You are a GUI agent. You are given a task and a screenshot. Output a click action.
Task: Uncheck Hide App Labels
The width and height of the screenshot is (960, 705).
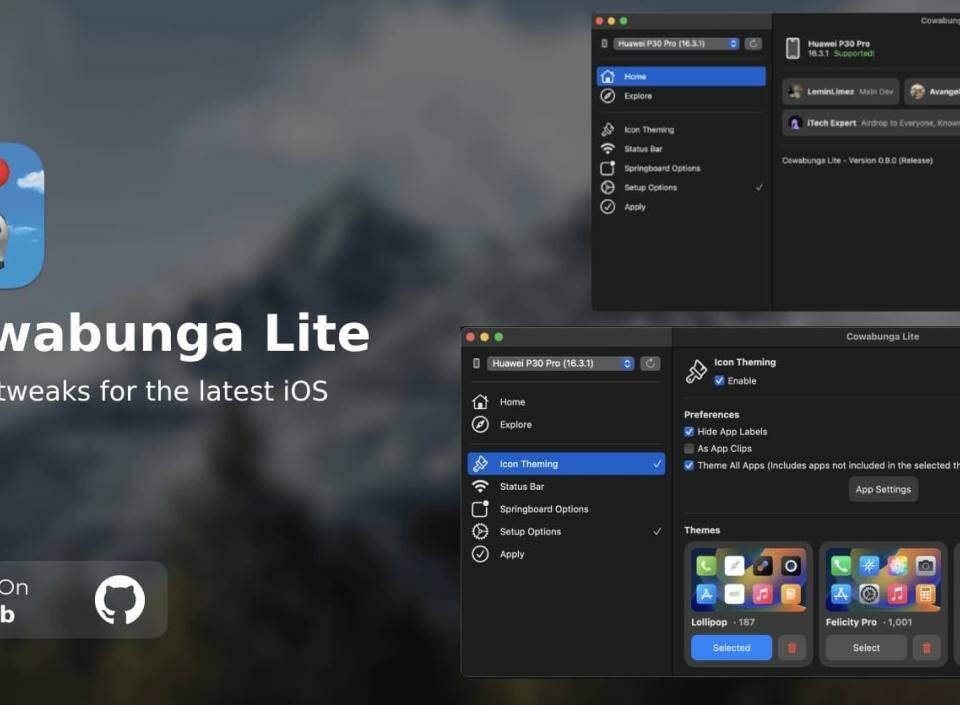689,431
